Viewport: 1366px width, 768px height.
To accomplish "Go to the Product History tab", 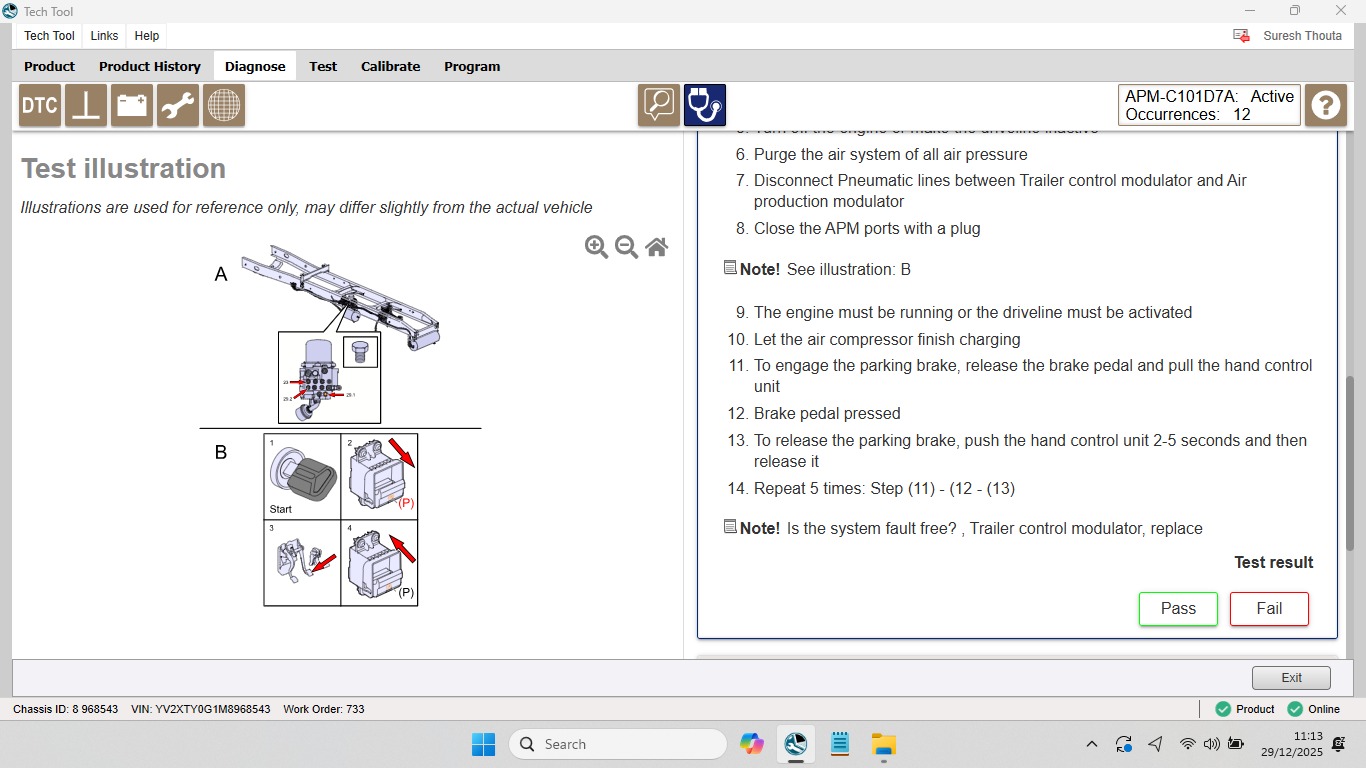I will [150, 66].
